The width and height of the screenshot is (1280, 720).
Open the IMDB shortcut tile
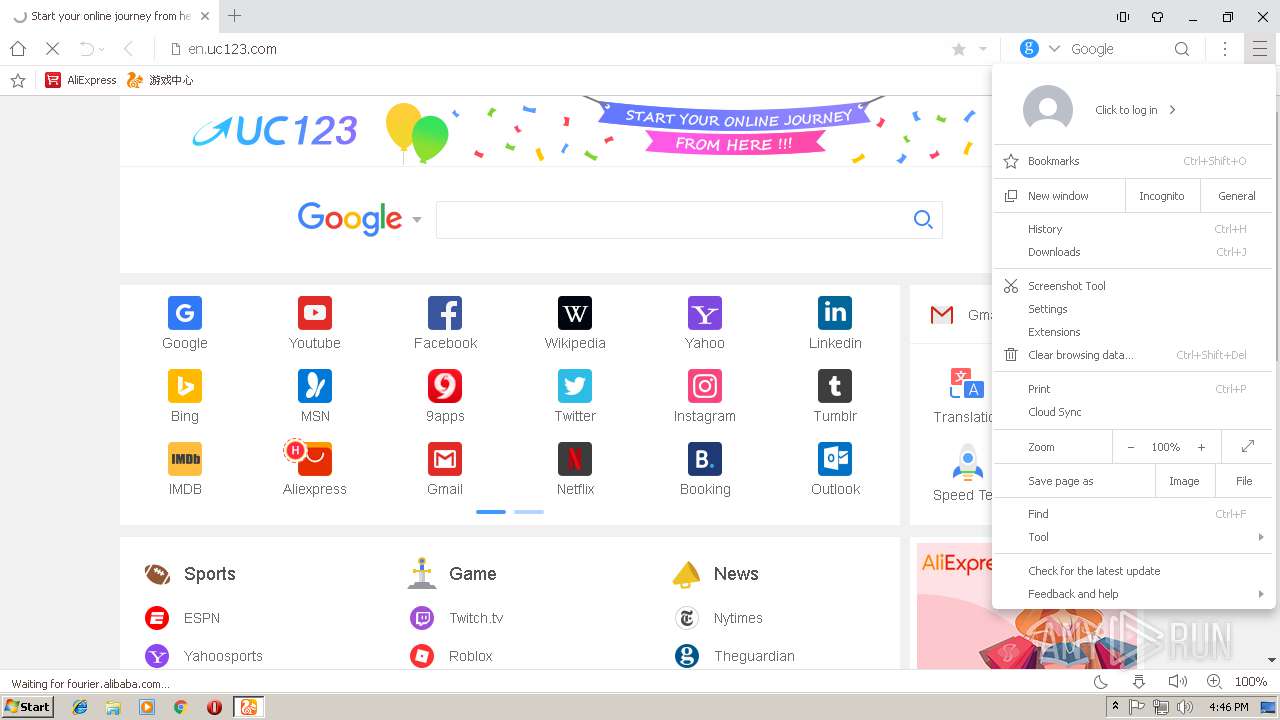coord(185,469)
